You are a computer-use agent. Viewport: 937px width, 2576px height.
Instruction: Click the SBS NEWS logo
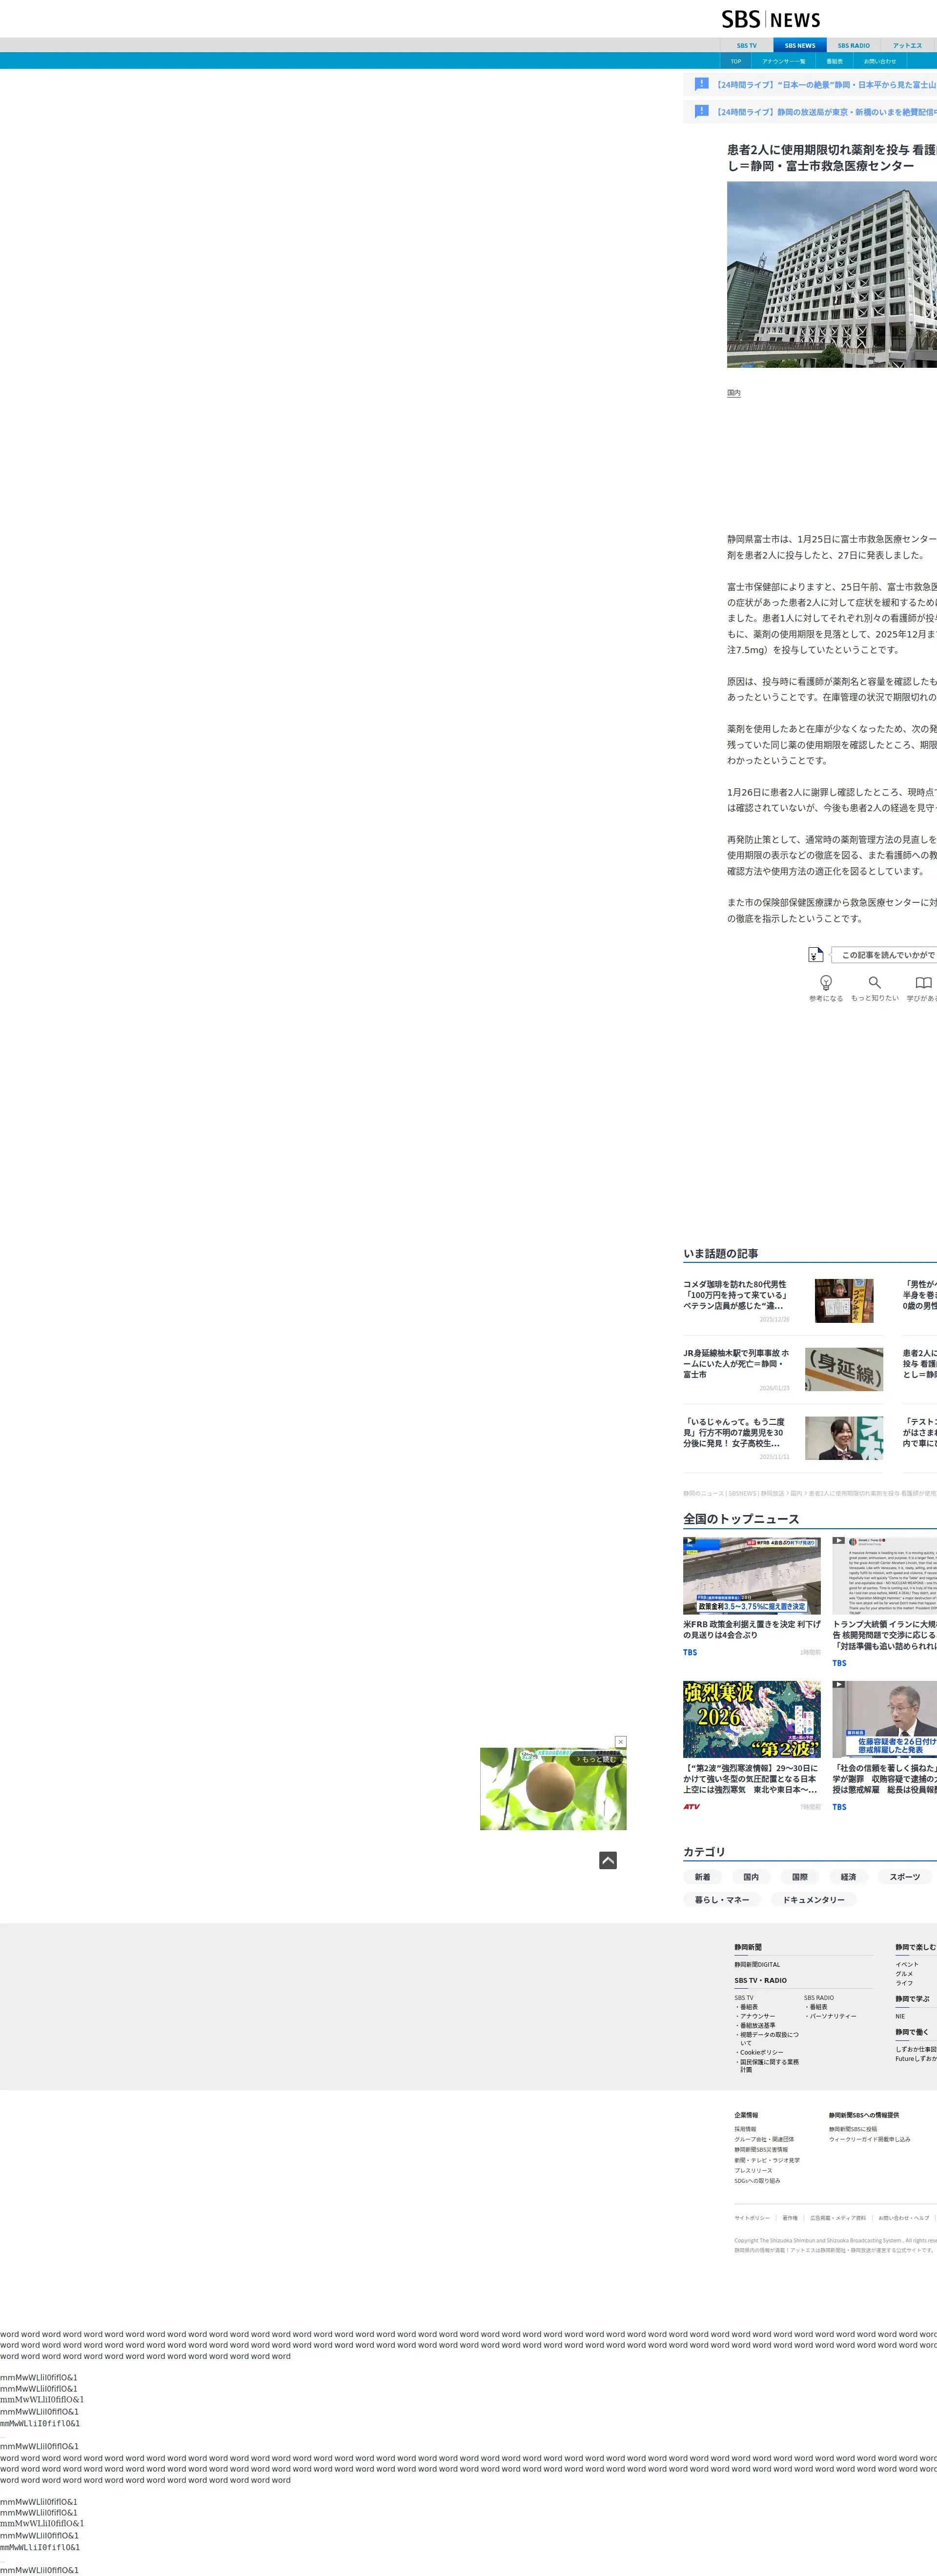pyautogui.click(x=770, y=20)
